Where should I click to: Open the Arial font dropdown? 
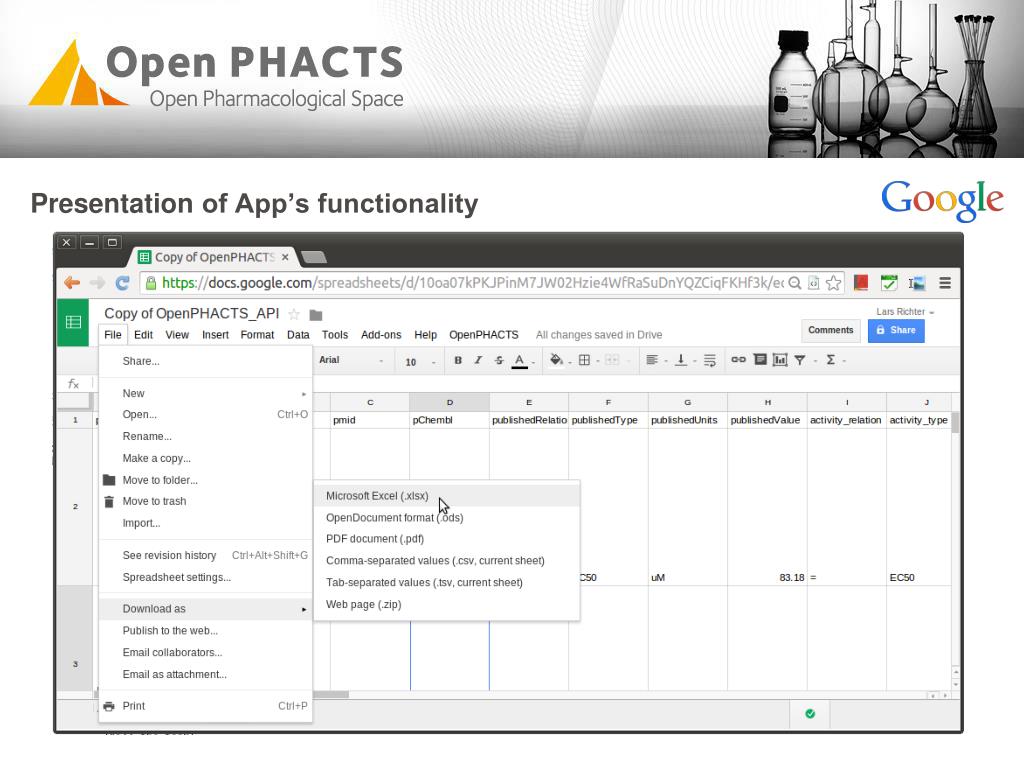pos(351,360)
